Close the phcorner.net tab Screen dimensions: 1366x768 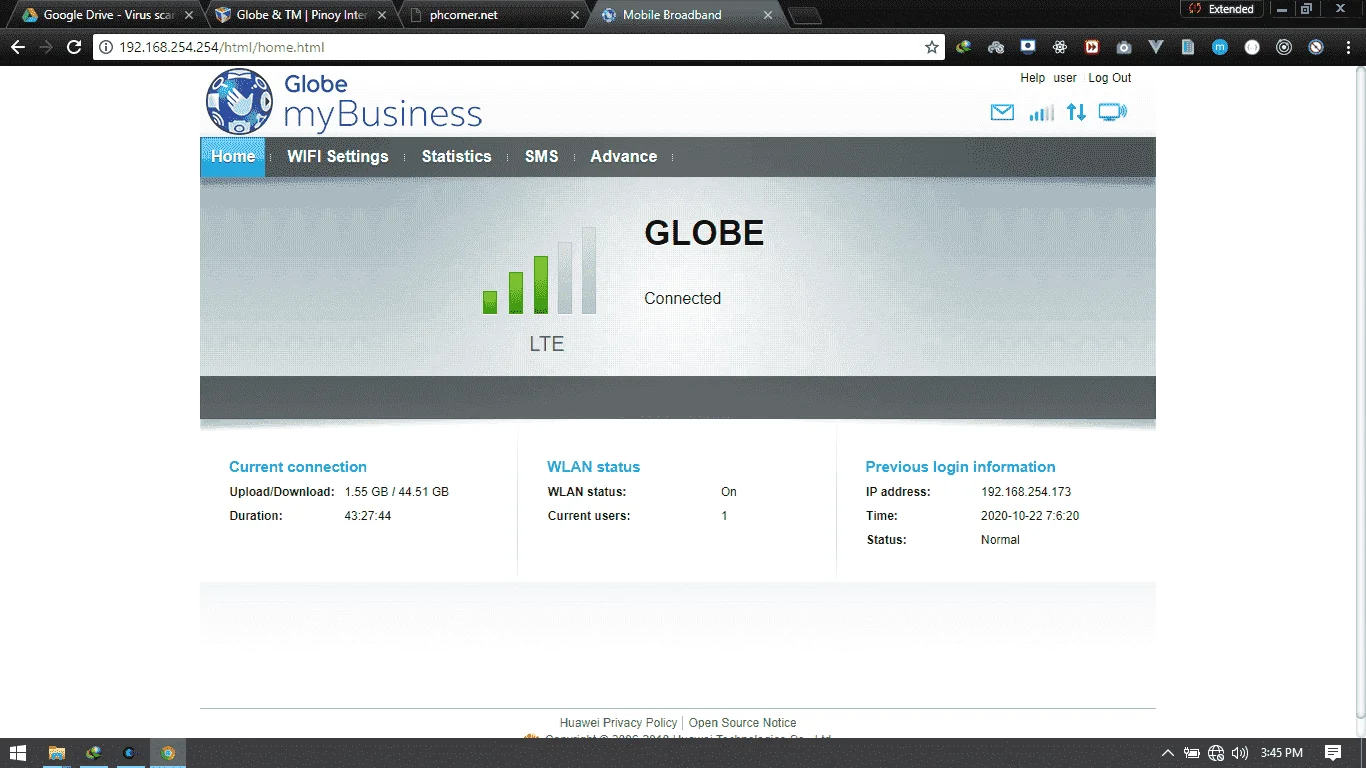574,15
